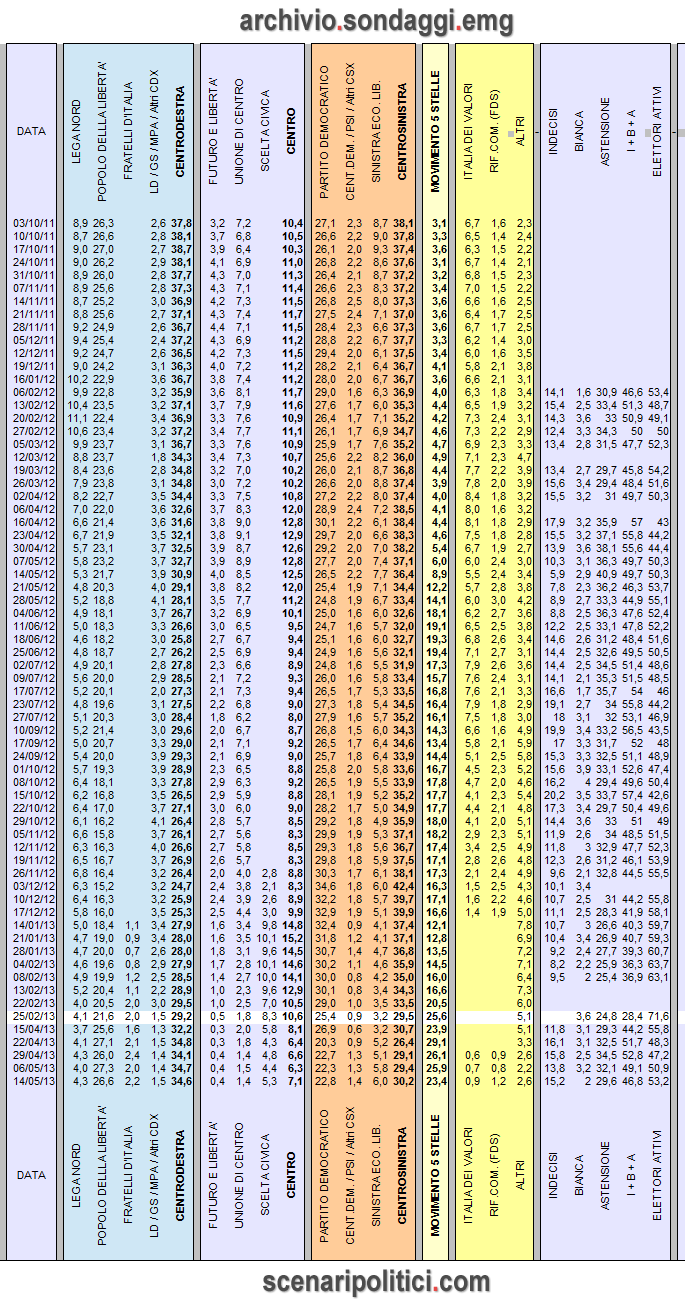Click Centro value 10,4 in 03/10/11 row
This screenshot has width=685, height=1304.
pyautogui.click(x=293, y=223)
